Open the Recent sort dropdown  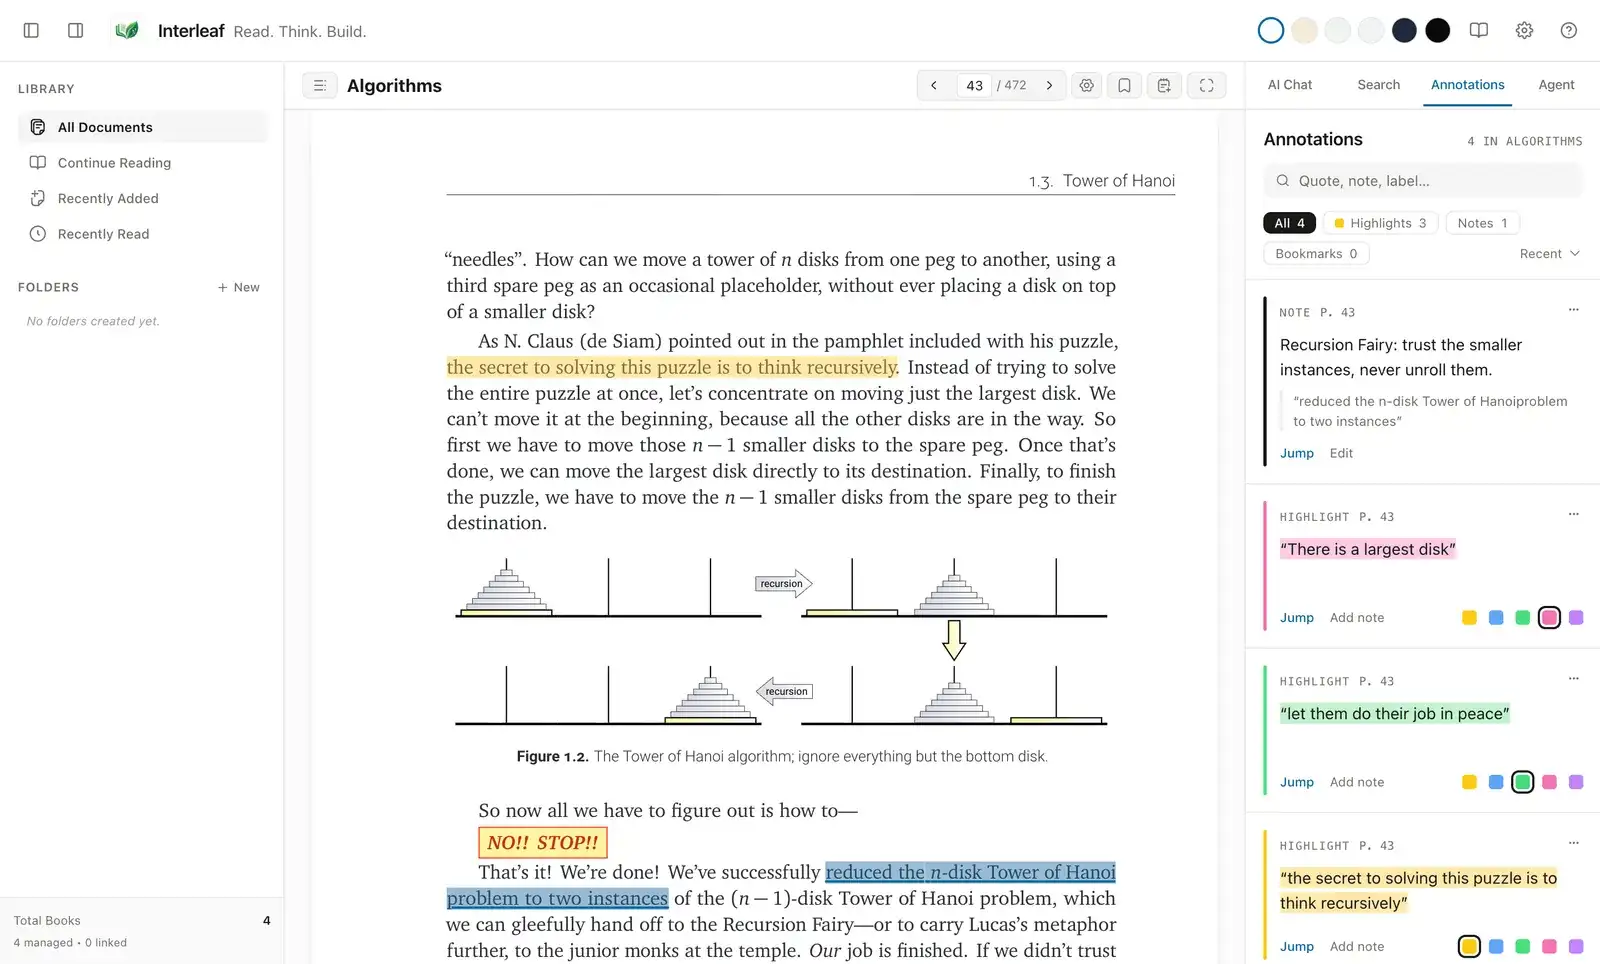pyautogui.click(x=1550, y=254)
